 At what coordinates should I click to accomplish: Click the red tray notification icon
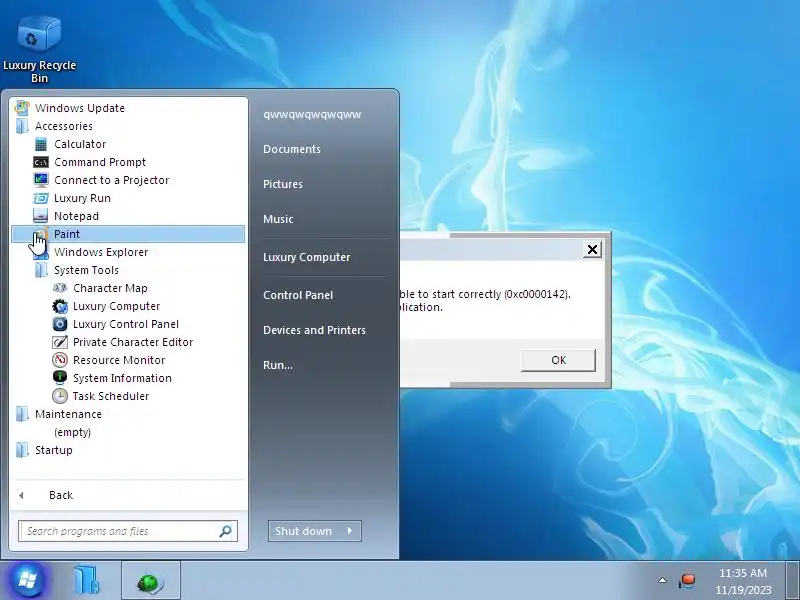pyautogui.click(x=687, y=581)
